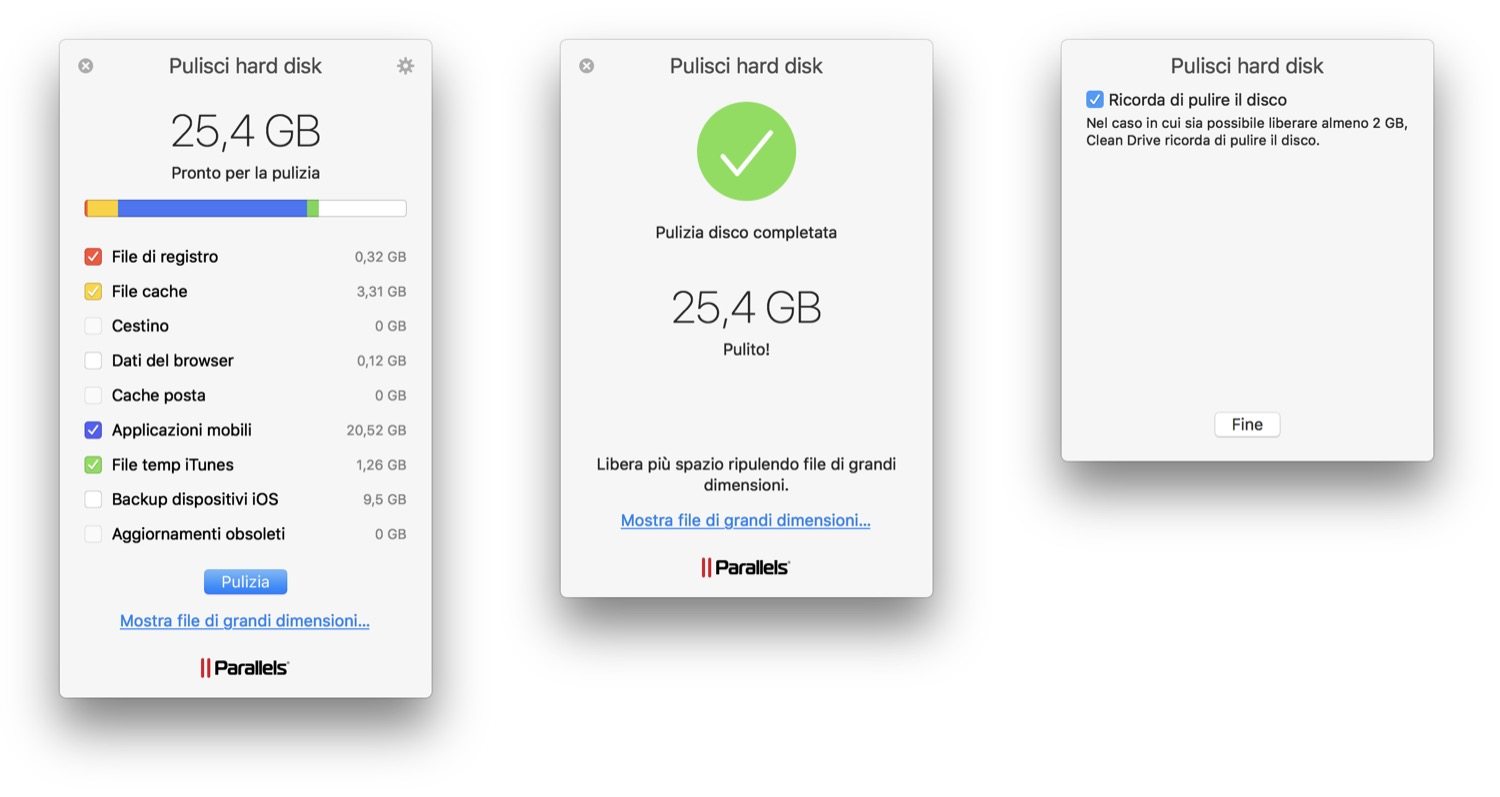
Task: Uncheck File cache checkbox
Action: point(93,292)
